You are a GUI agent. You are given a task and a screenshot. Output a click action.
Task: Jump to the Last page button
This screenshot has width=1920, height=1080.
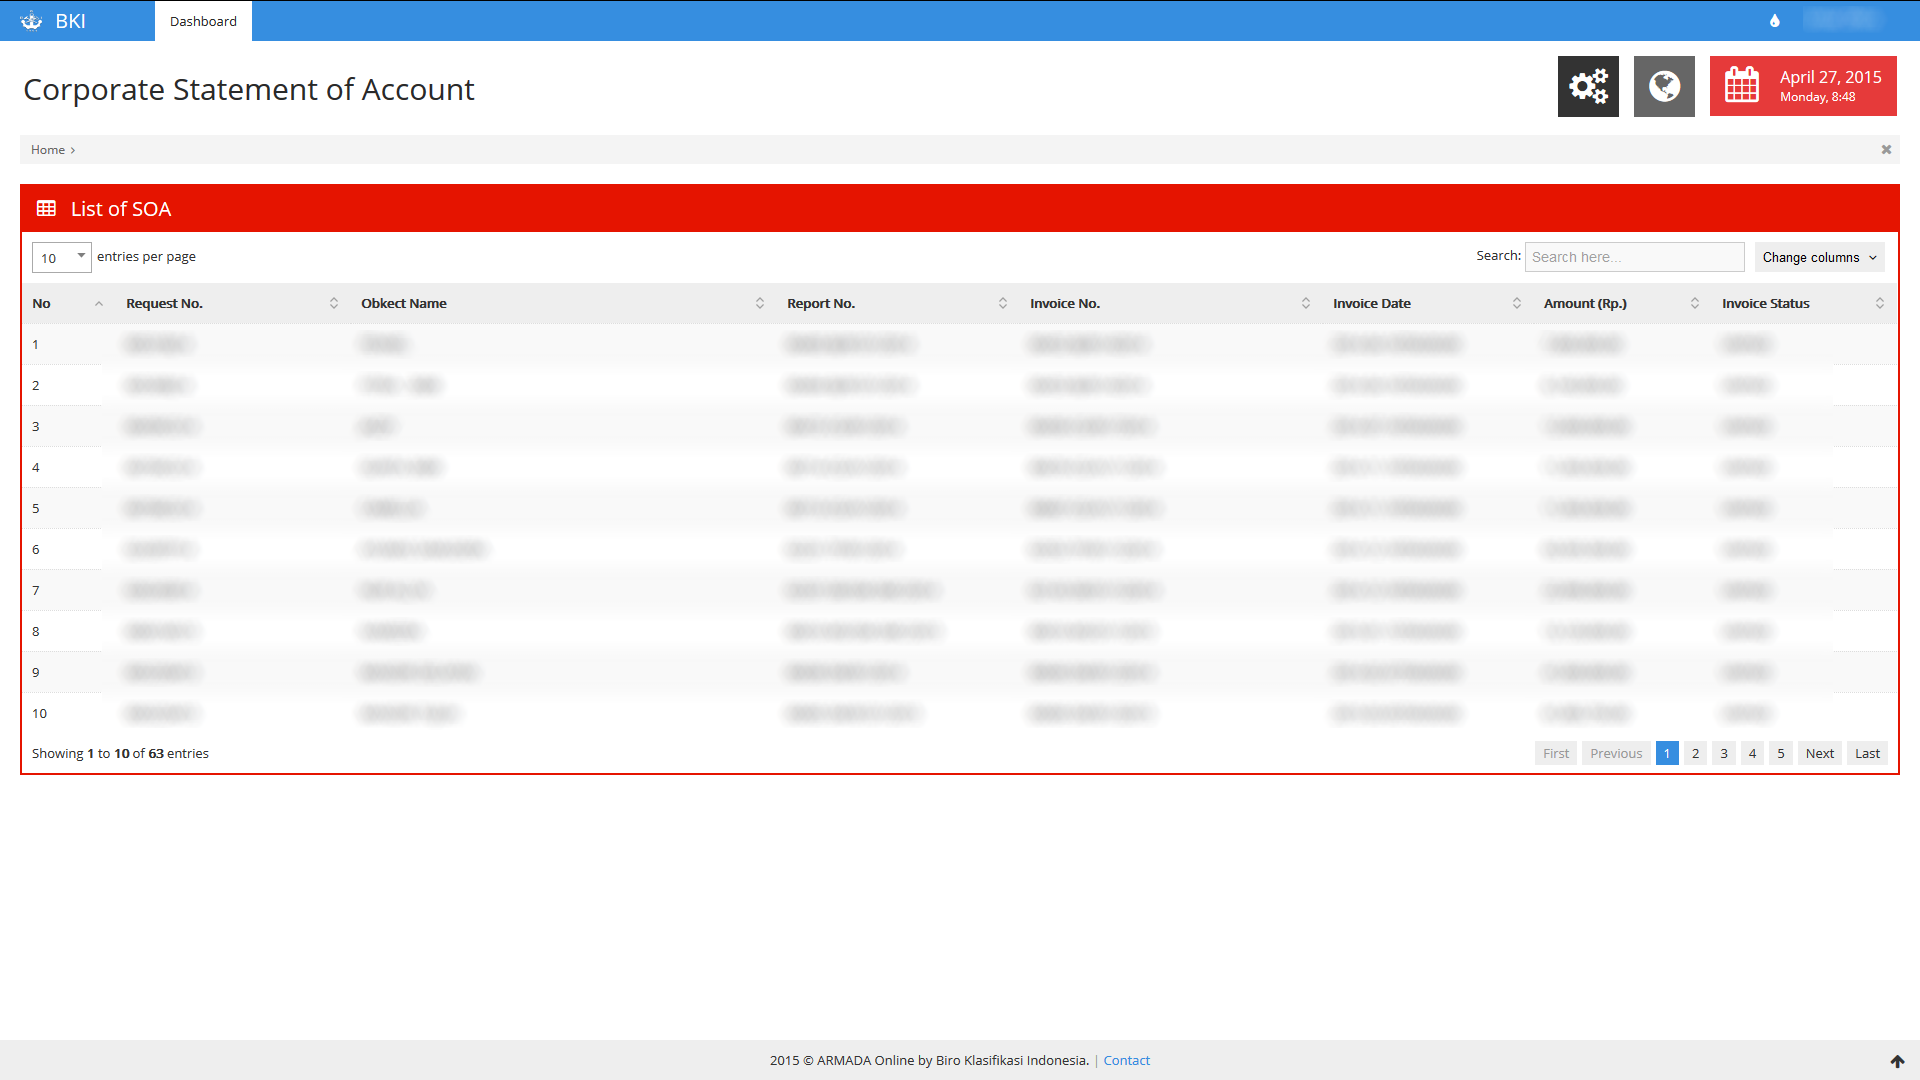click(1867, 754)
